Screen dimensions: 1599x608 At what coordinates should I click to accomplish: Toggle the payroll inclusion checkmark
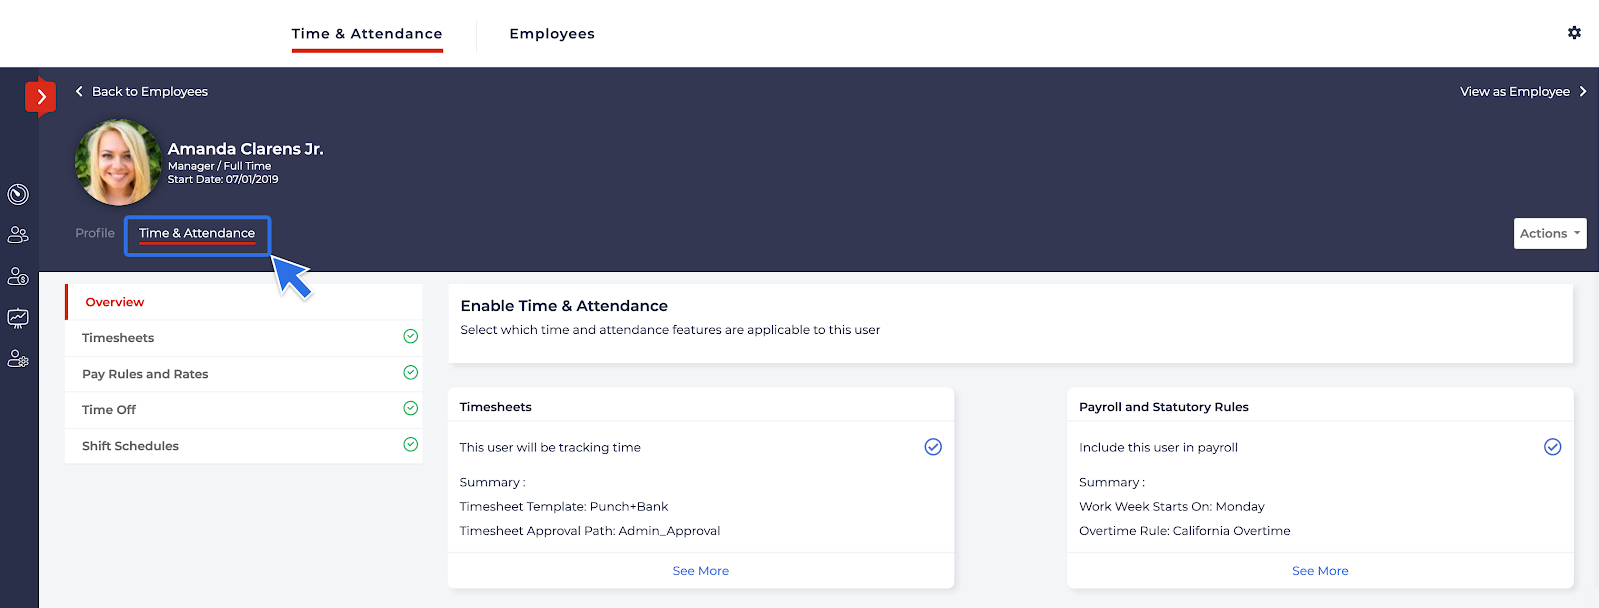(1552, 447)
